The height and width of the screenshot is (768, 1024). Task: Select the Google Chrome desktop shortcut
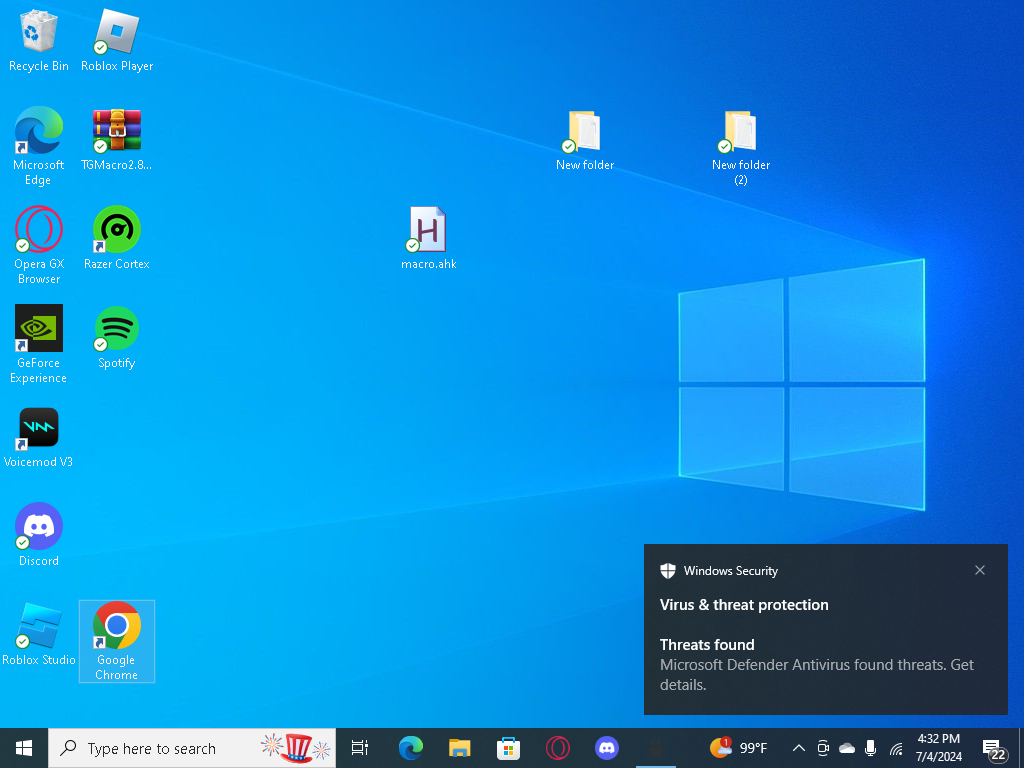coord(117,641)
